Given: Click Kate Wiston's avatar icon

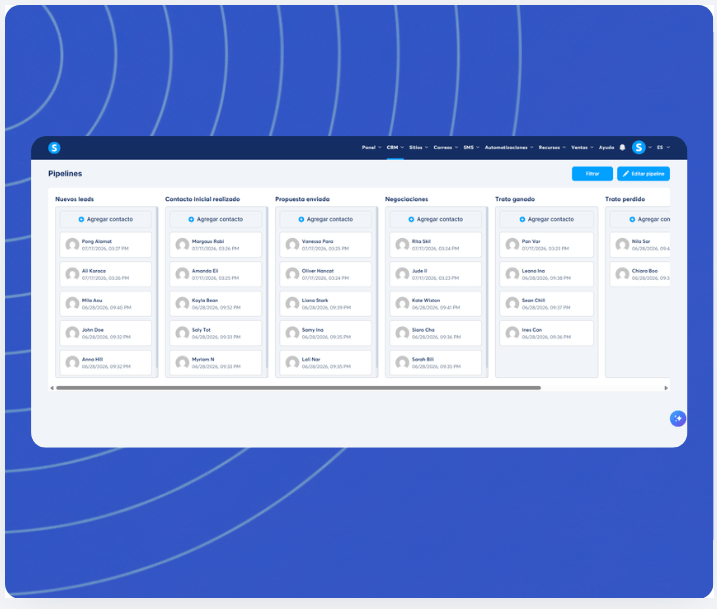Looking at the screenshot, I should coord(402,304).
